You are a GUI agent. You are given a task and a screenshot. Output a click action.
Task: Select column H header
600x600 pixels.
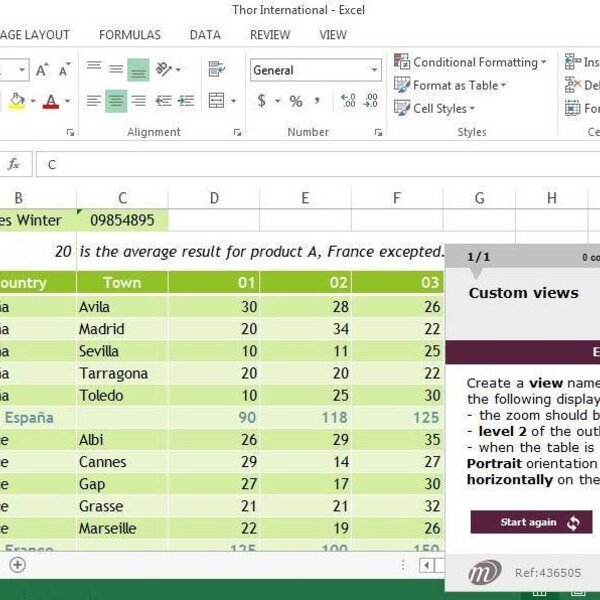click(x=551, y=198)
